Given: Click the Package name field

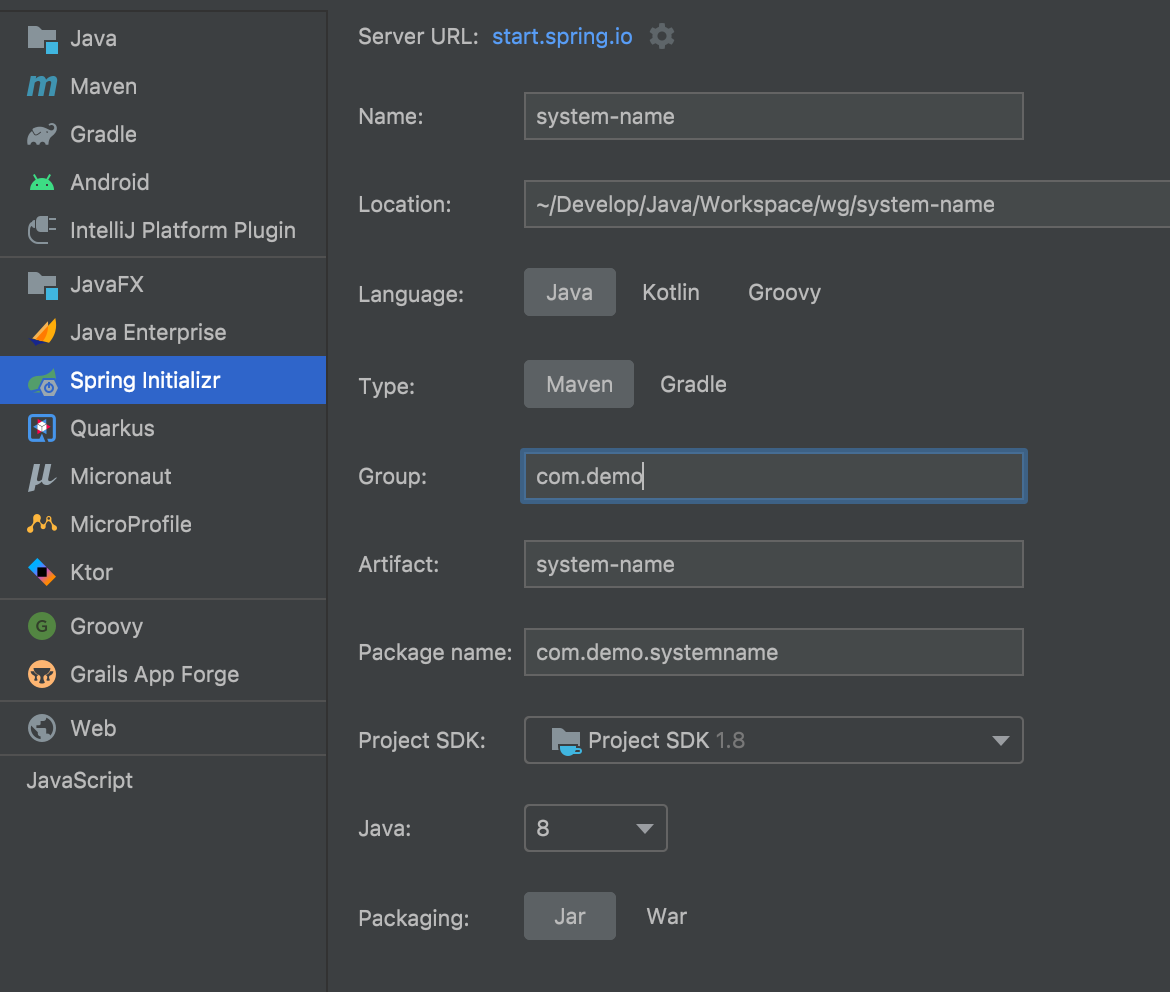Looking at the screenshot, I should (773, 652).
